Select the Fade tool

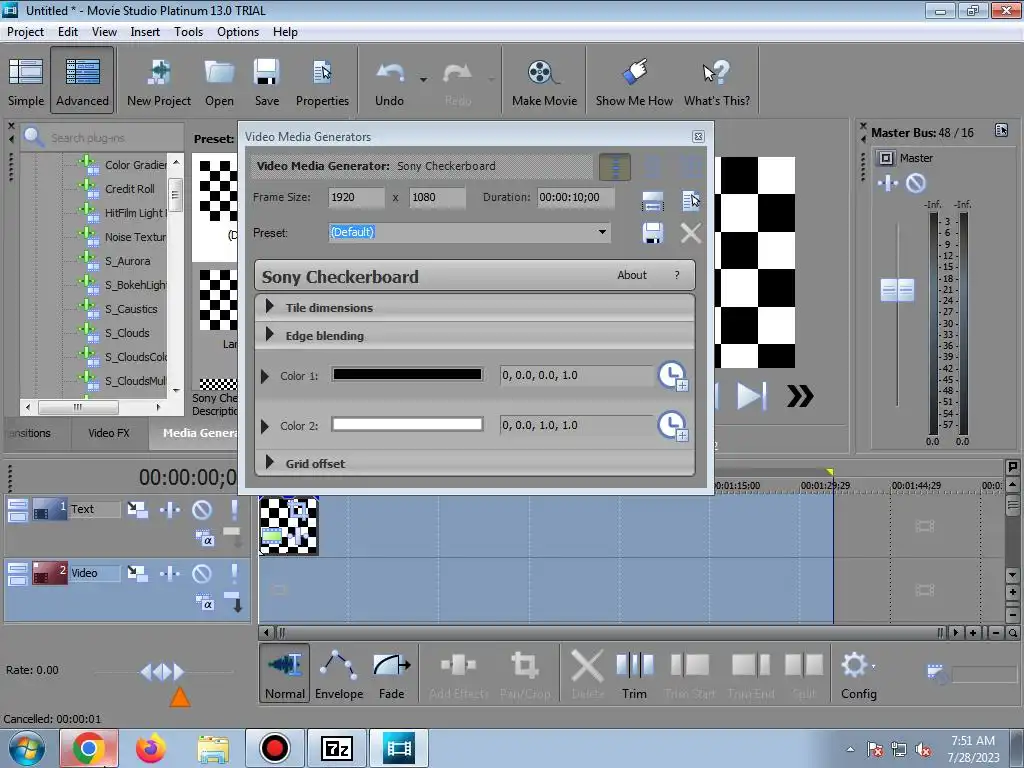pyautogui.click(x=391, y=674)
